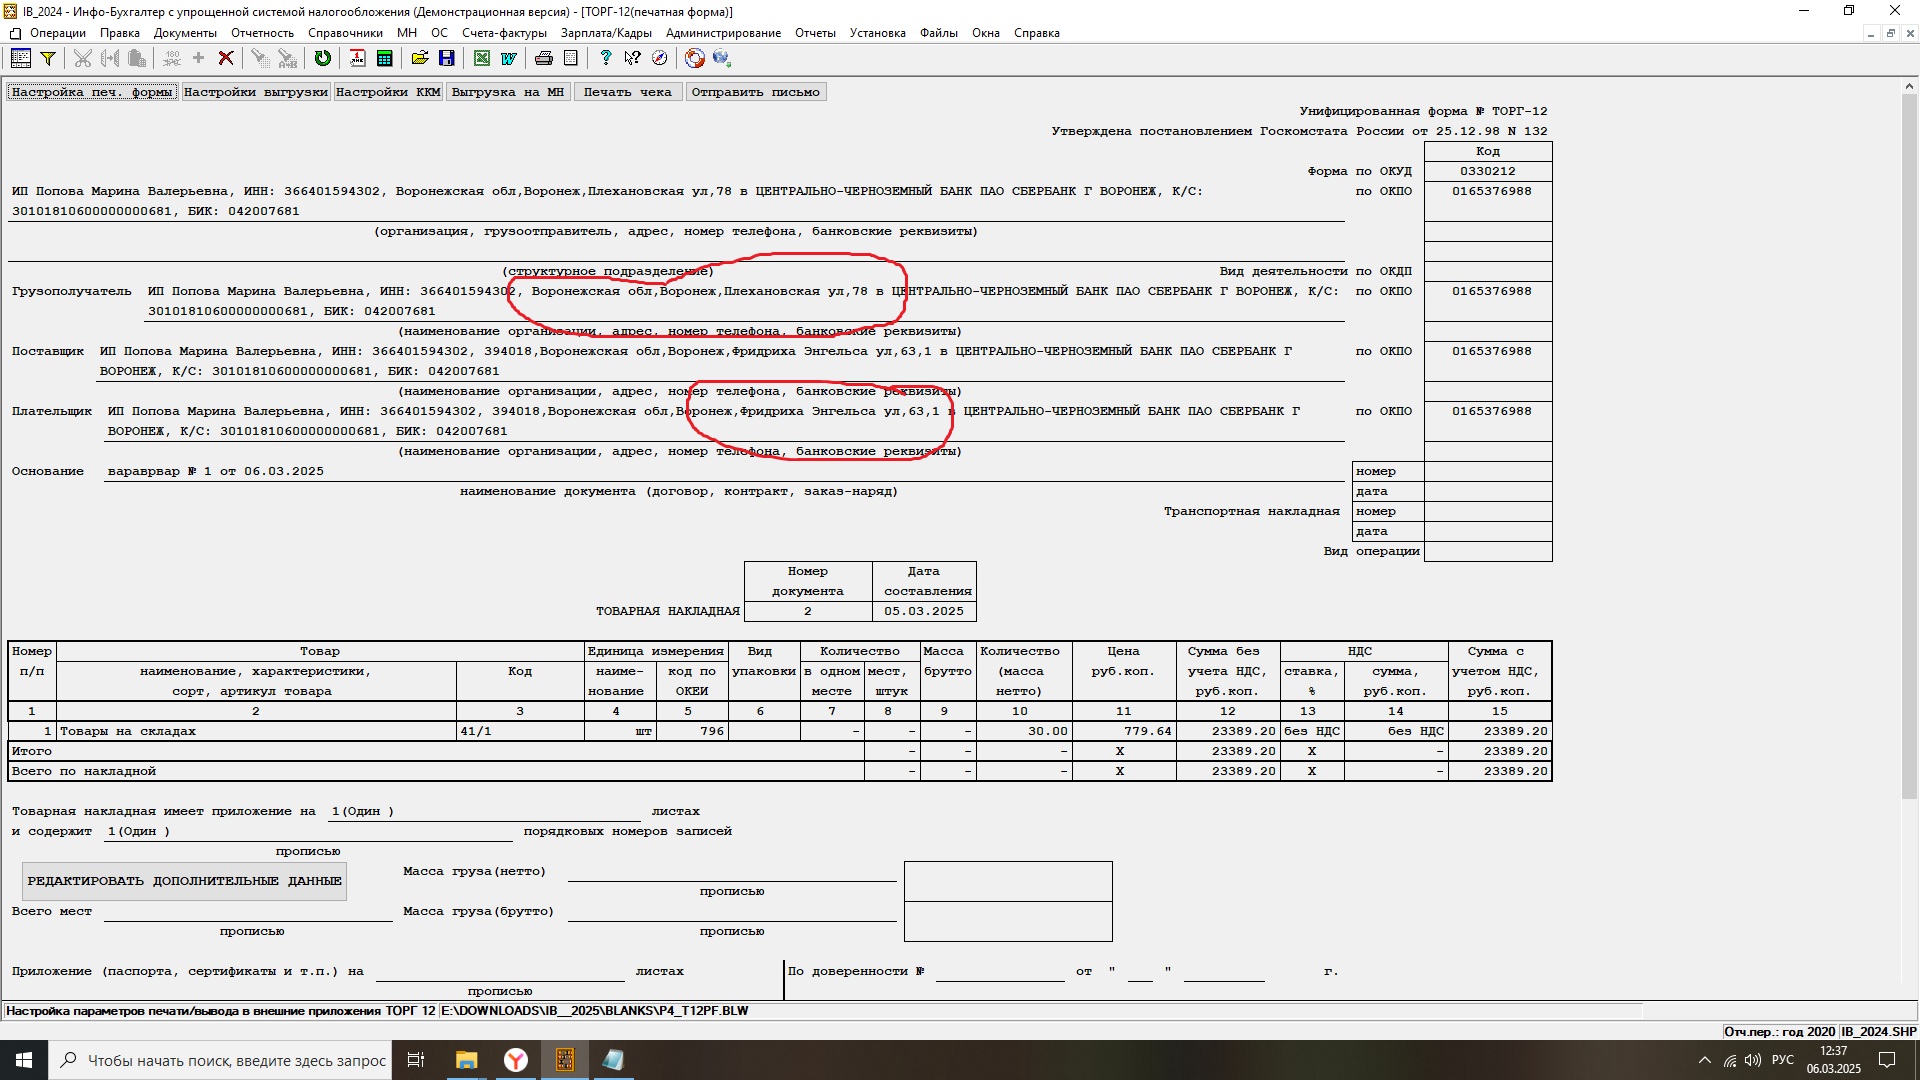The height and width of the screenshot is (1080, 1920).
Task: Export to Excel using the toolbar icon
Action: (x=482, y=59)
